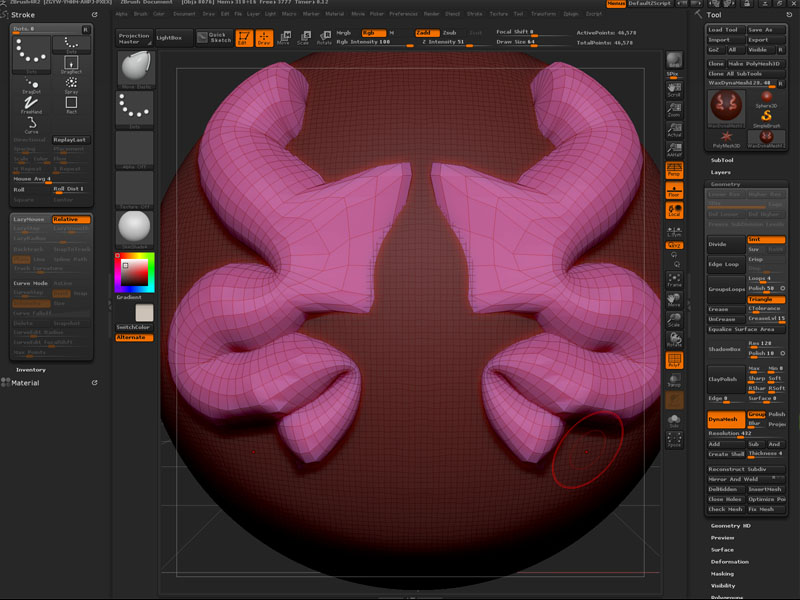Click the Mirror And Weld button
This screenshot has height=600, width=800.
click(746, 479)
